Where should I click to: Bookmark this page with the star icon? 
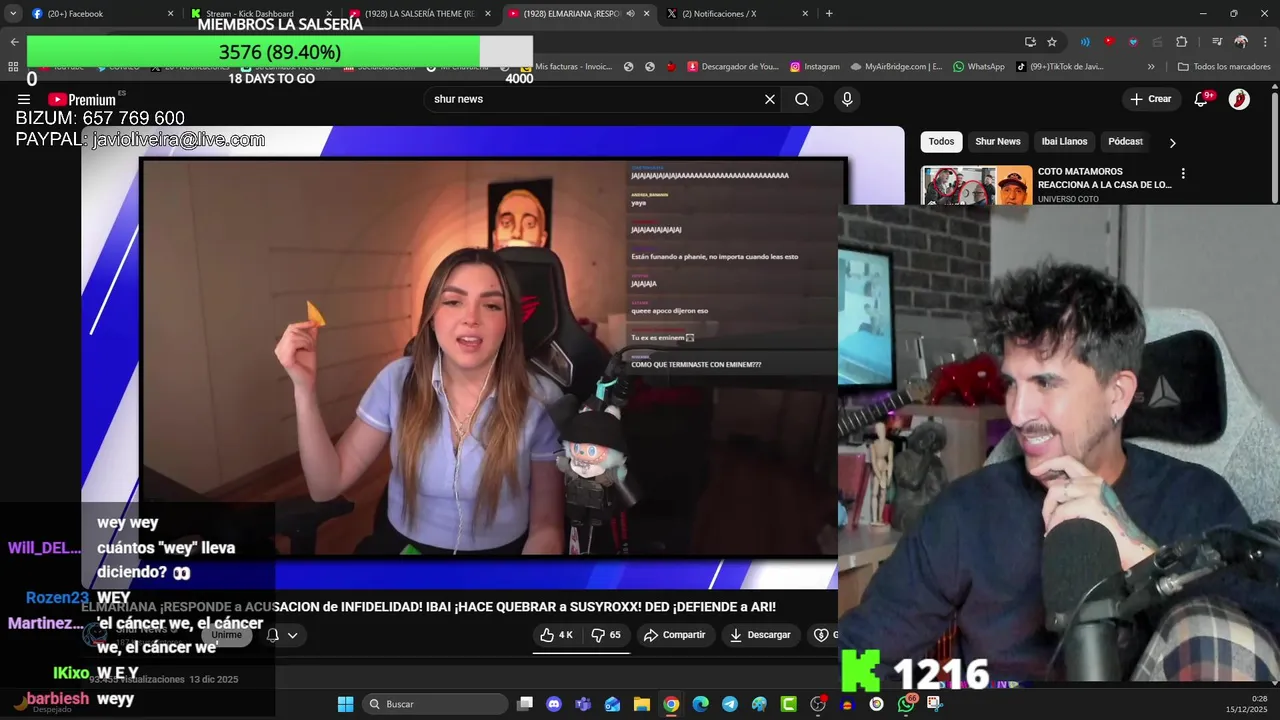click(x=1052, y=42)
